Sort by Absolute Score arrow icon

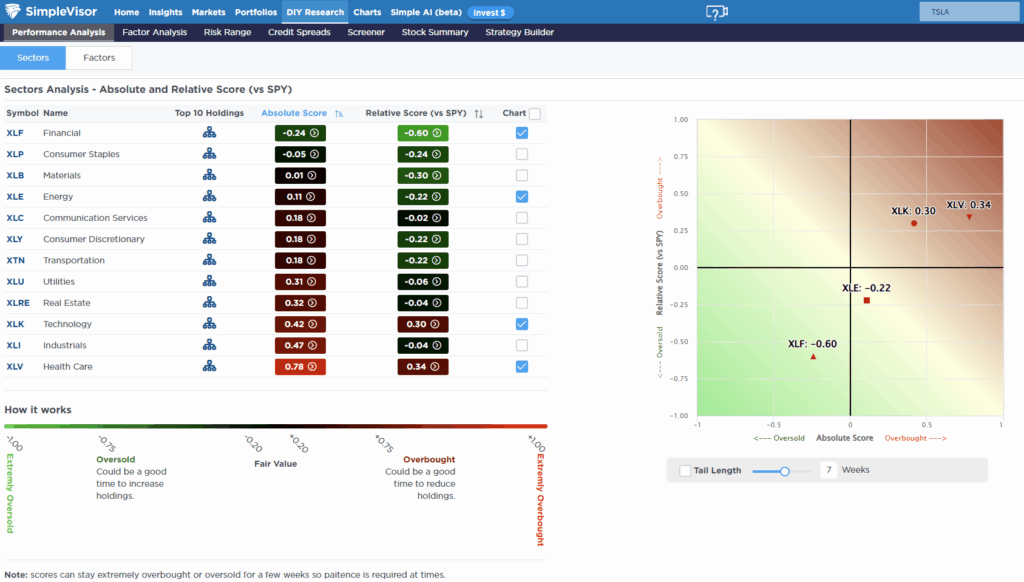click(x=339, y=114)
